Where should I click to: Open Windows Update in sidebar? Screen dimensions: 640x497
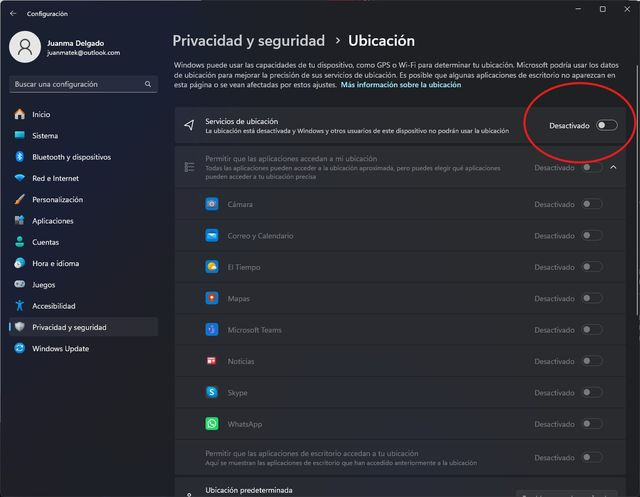[60, 349]
